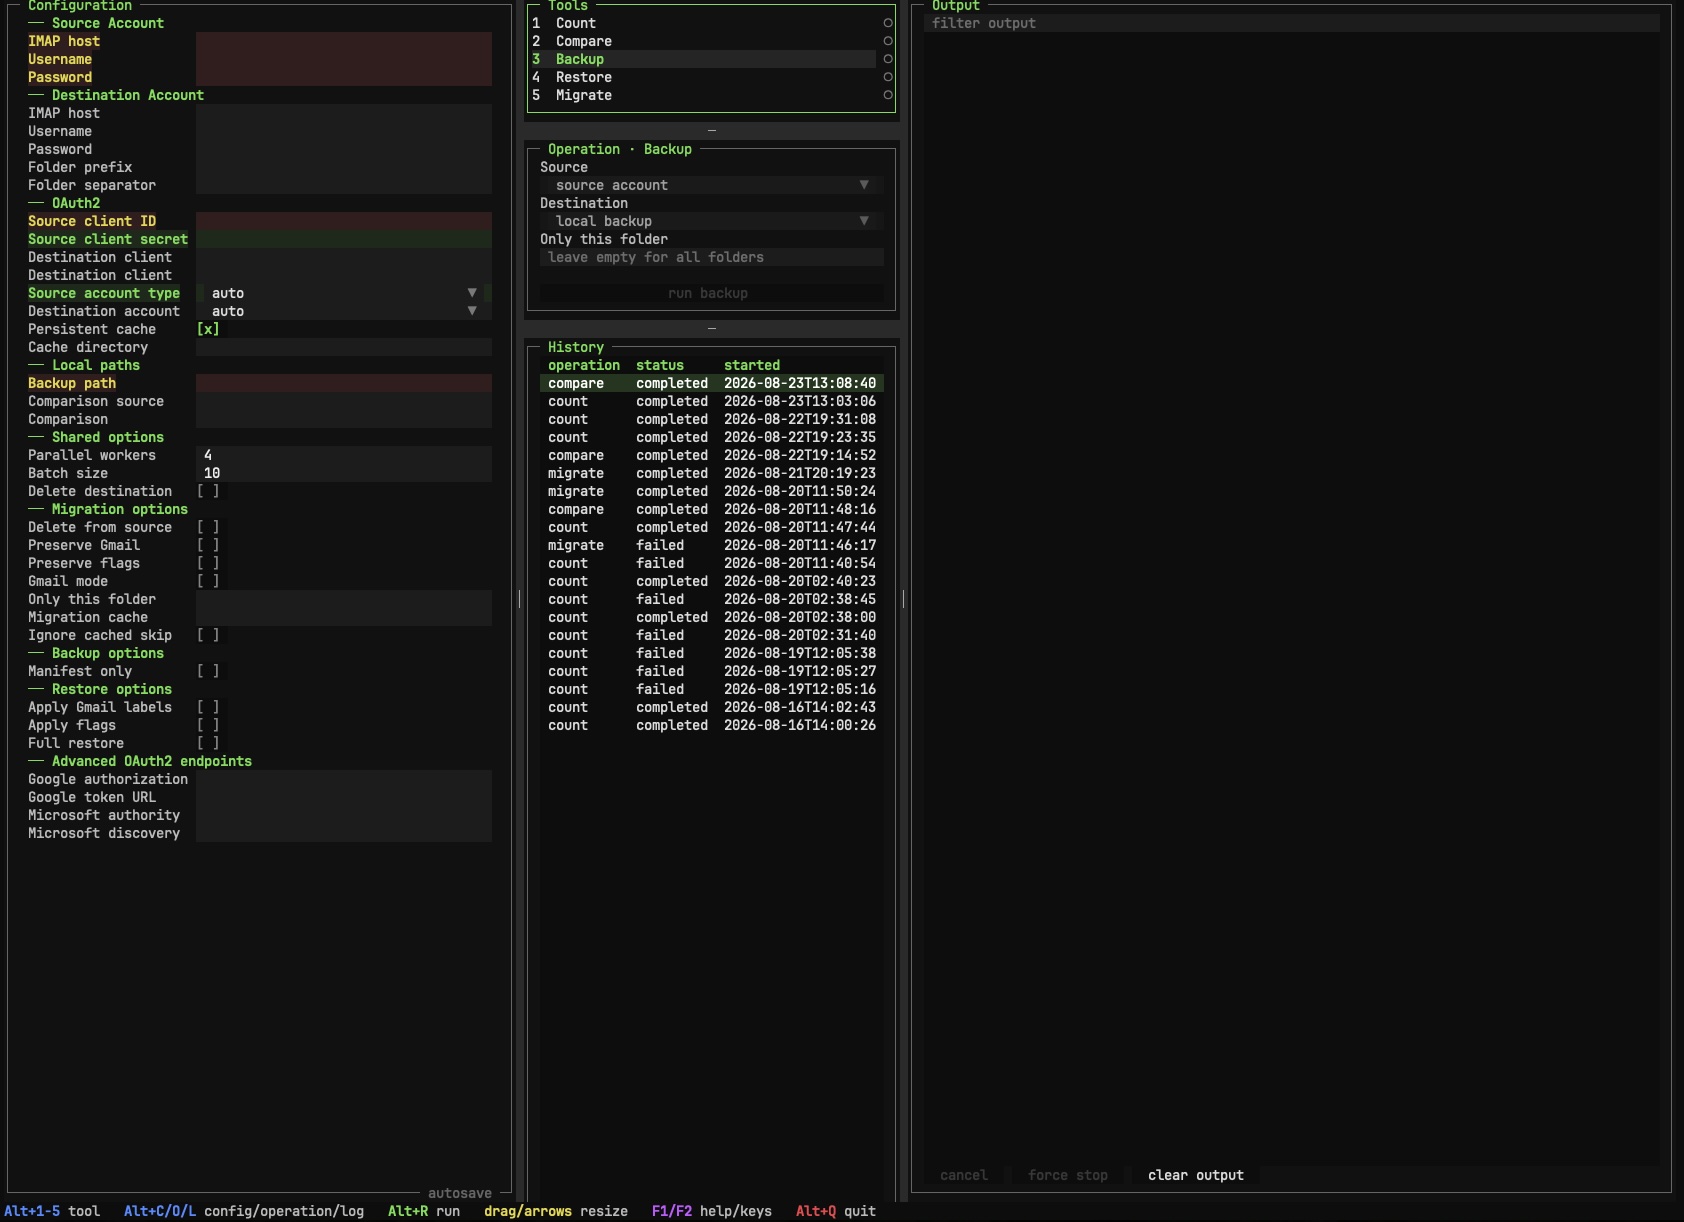The image size is (1684, 1222).
Task: Enable Preserve Gmail checkbox
Action: tap(208, 545)
